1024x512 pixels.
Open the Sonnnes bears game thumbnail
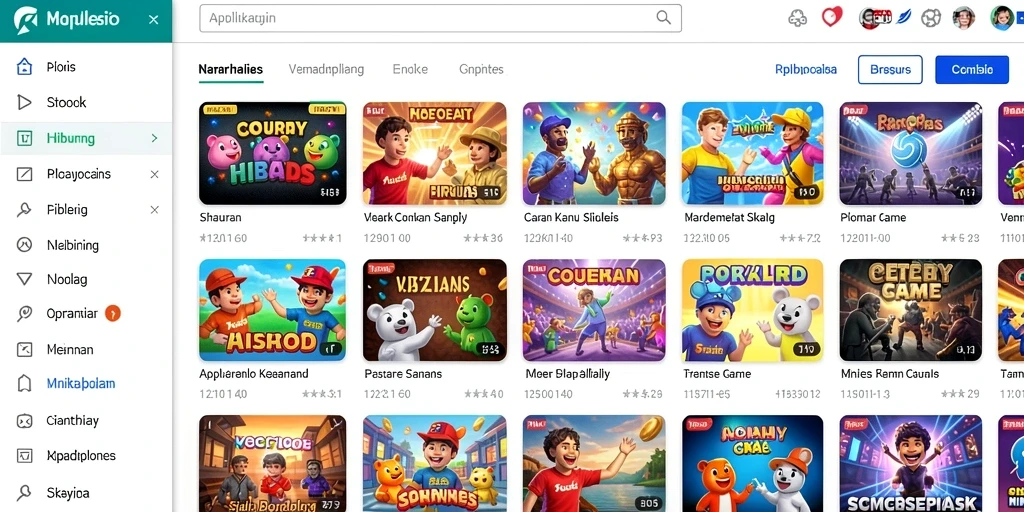tap(434, 464)
